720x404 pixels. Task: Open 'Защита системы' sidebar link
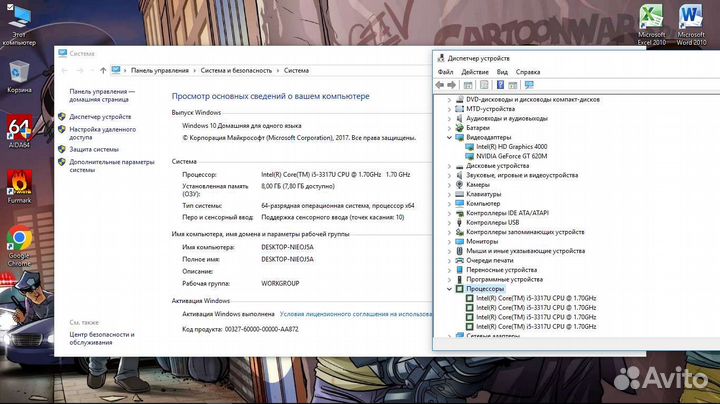pos(94,150)
